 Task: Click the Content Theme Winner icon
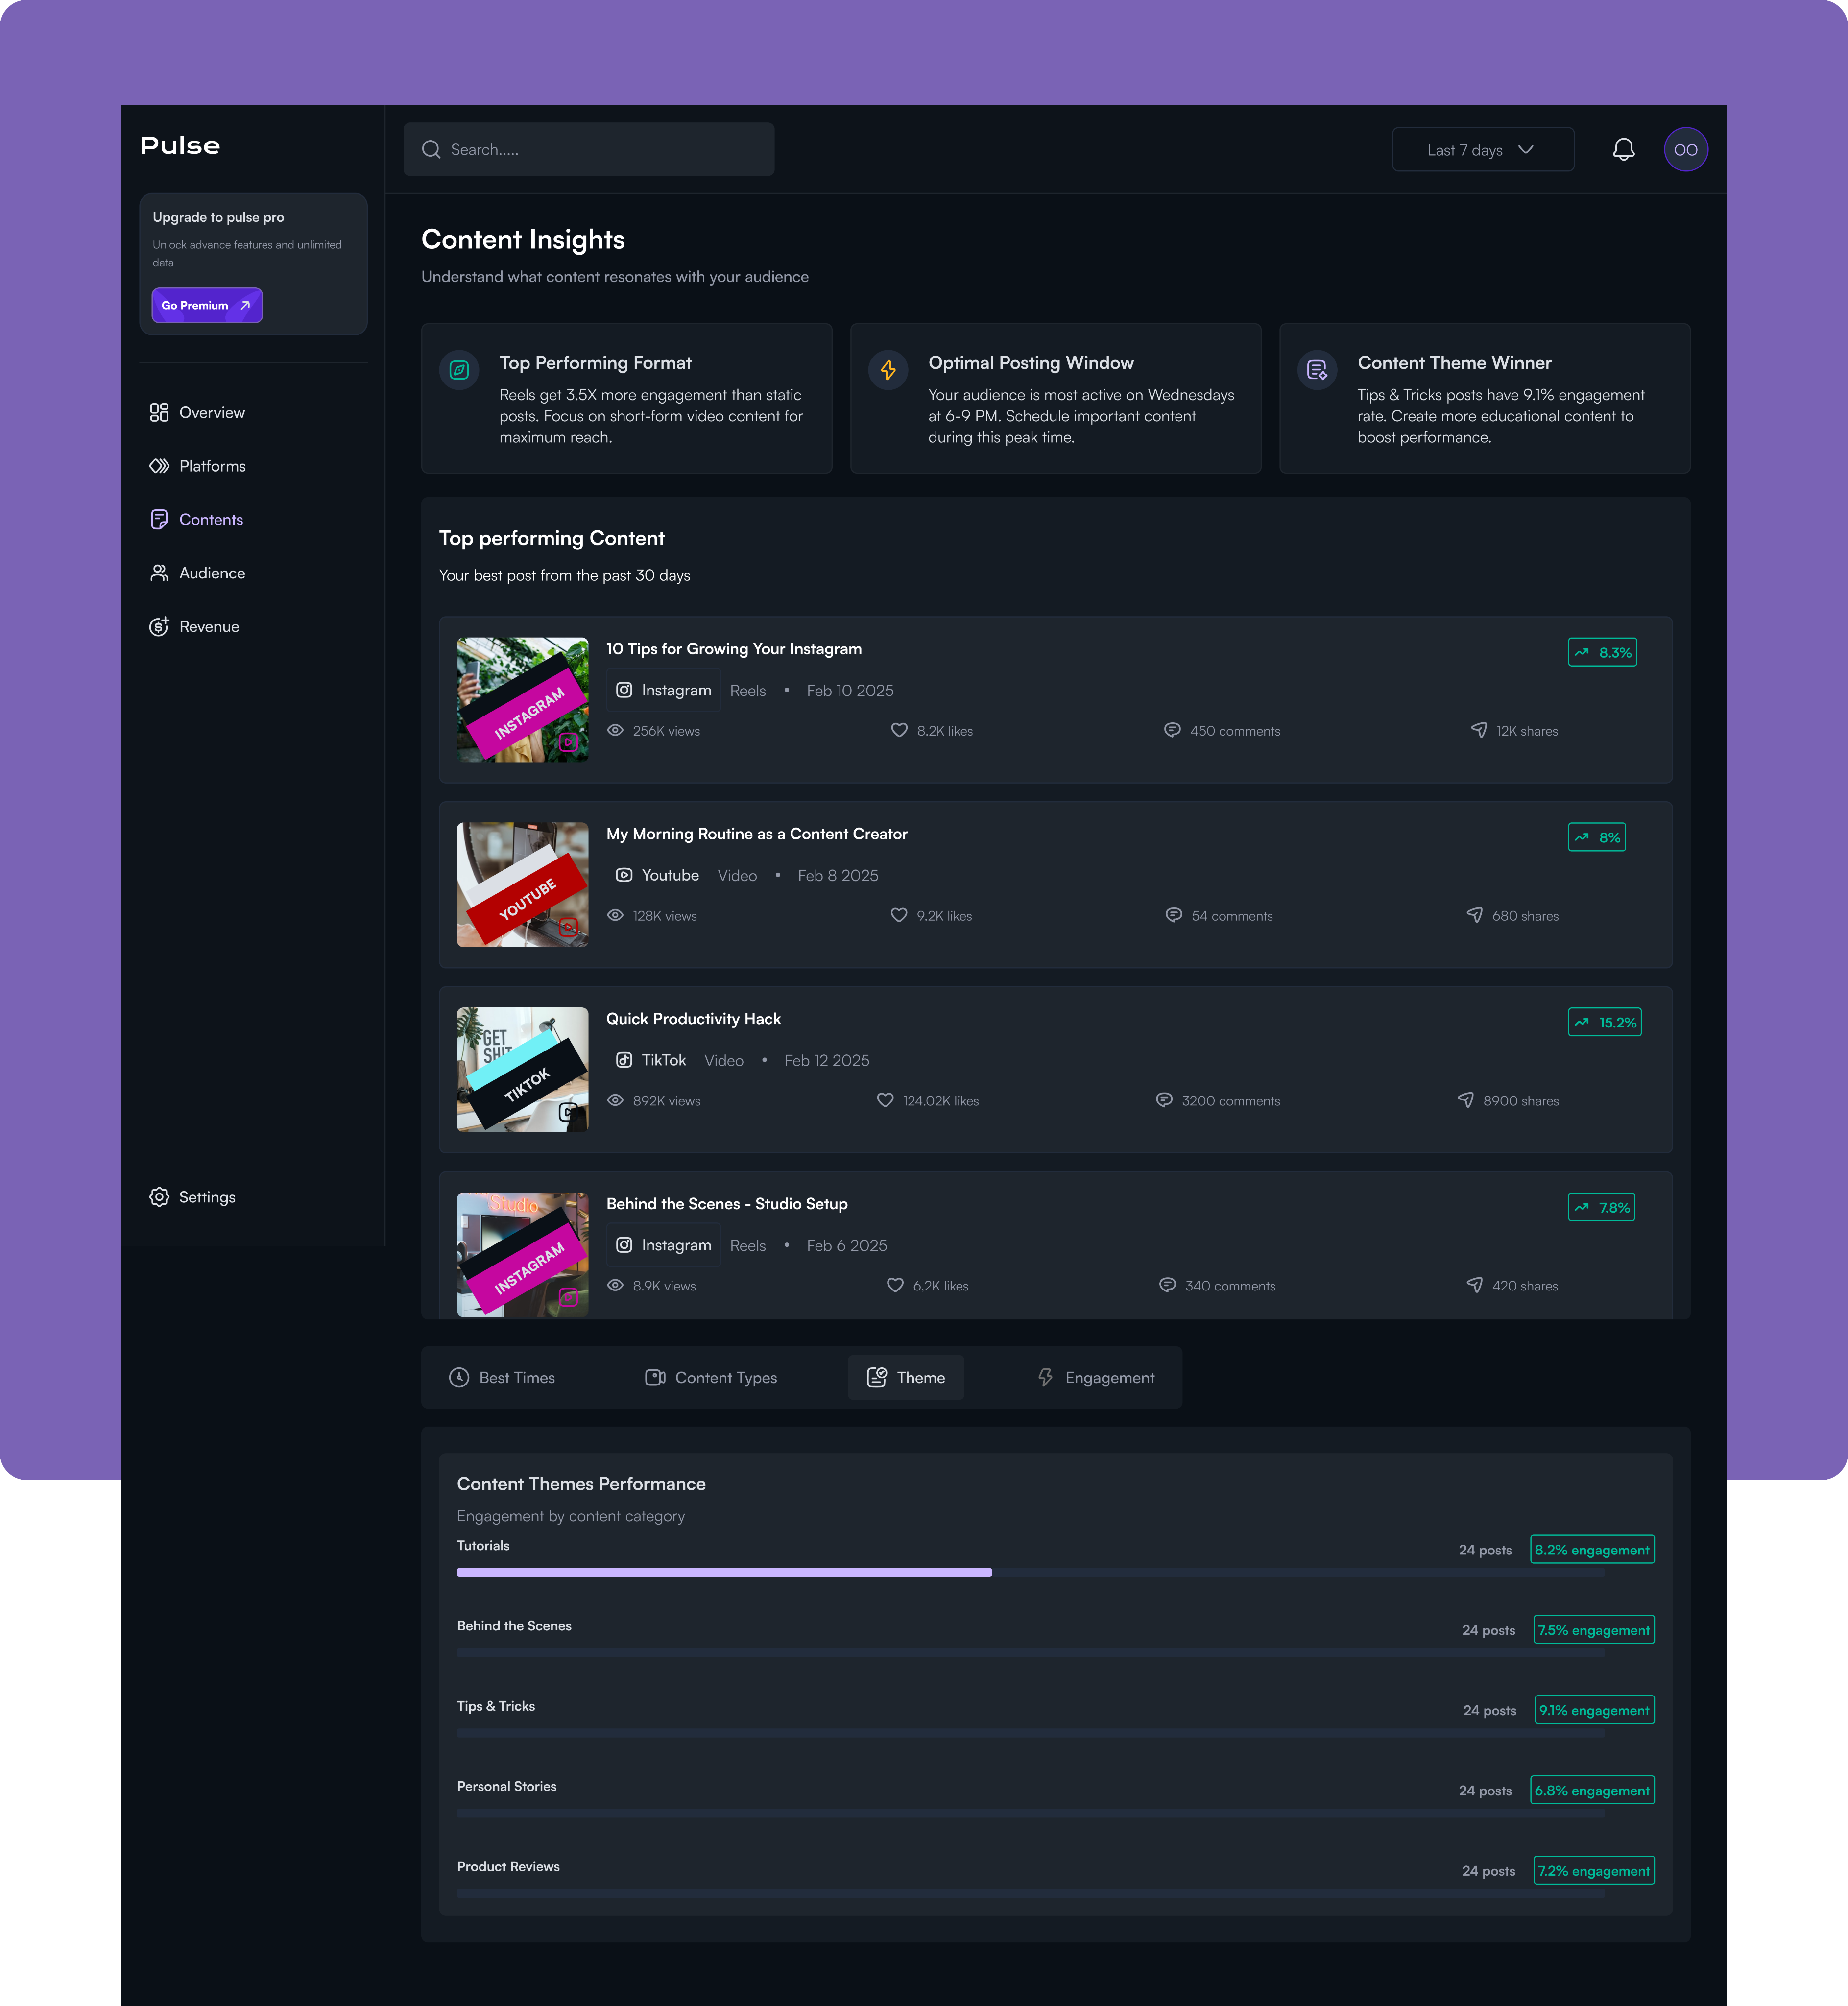(x=1317, y=370)
